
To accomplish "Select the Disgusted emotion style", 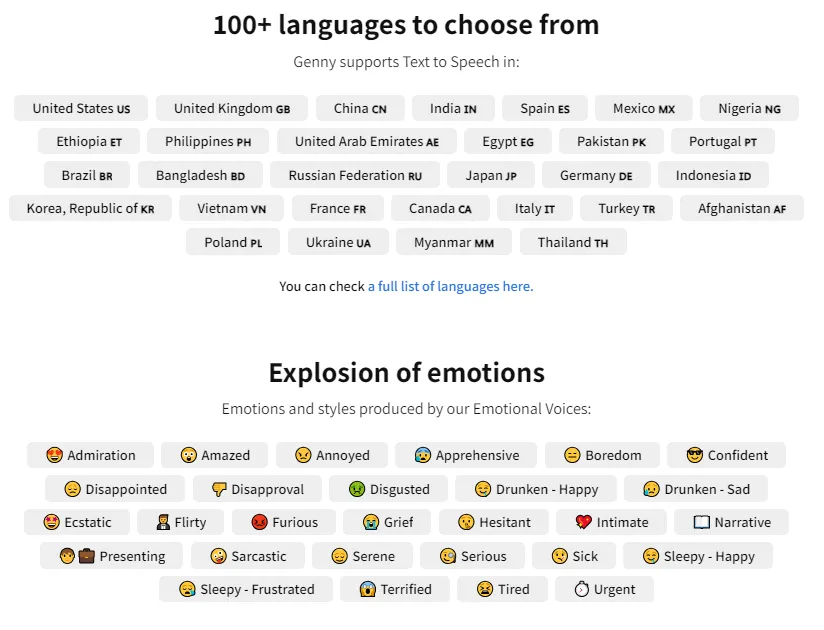I will pos(388,488).
